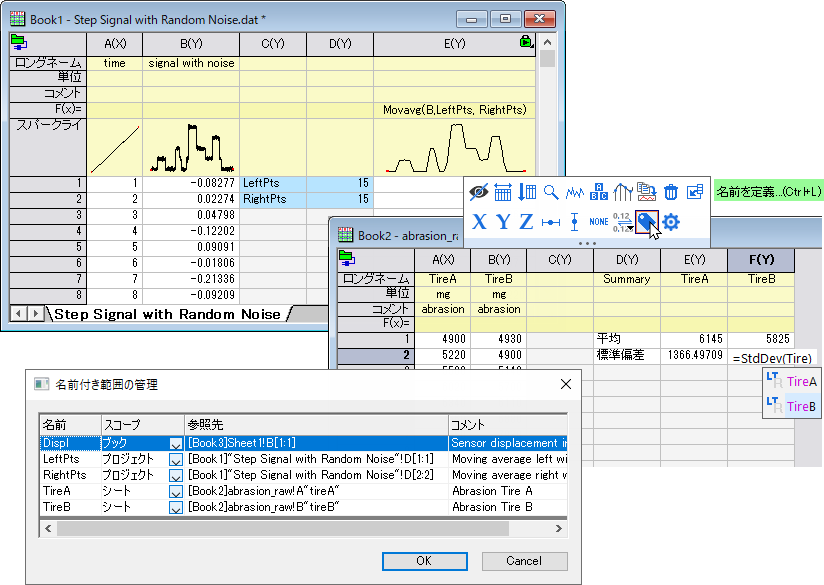Image resolution: width=824 pixels, height=585 pixels.
Task: Open scope dropdown for TireB row
Action: point(176,508)
